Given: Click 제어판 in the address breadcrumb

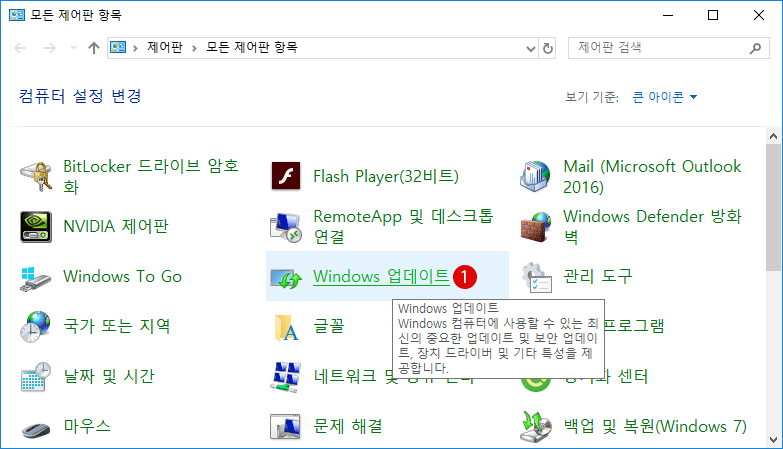Looking at the screenshot, I should click(165, 47).
